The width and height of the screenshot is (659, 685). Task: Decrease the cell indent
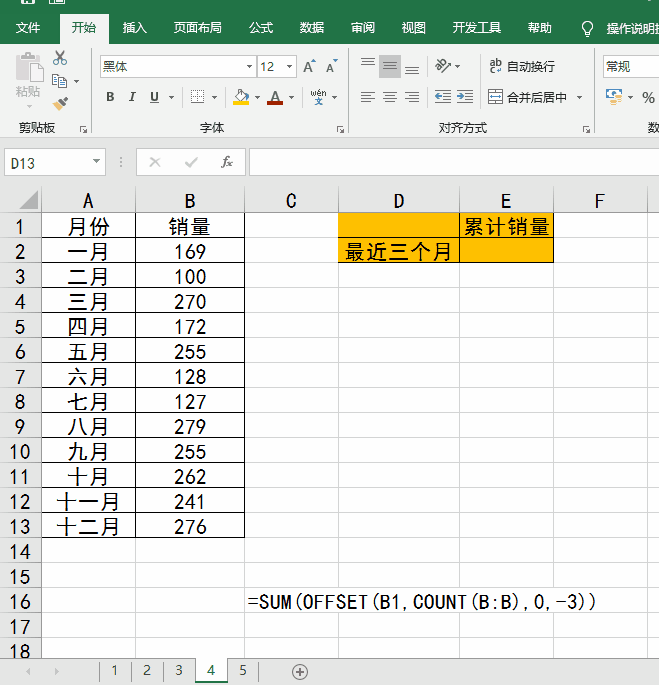[443, 97]
